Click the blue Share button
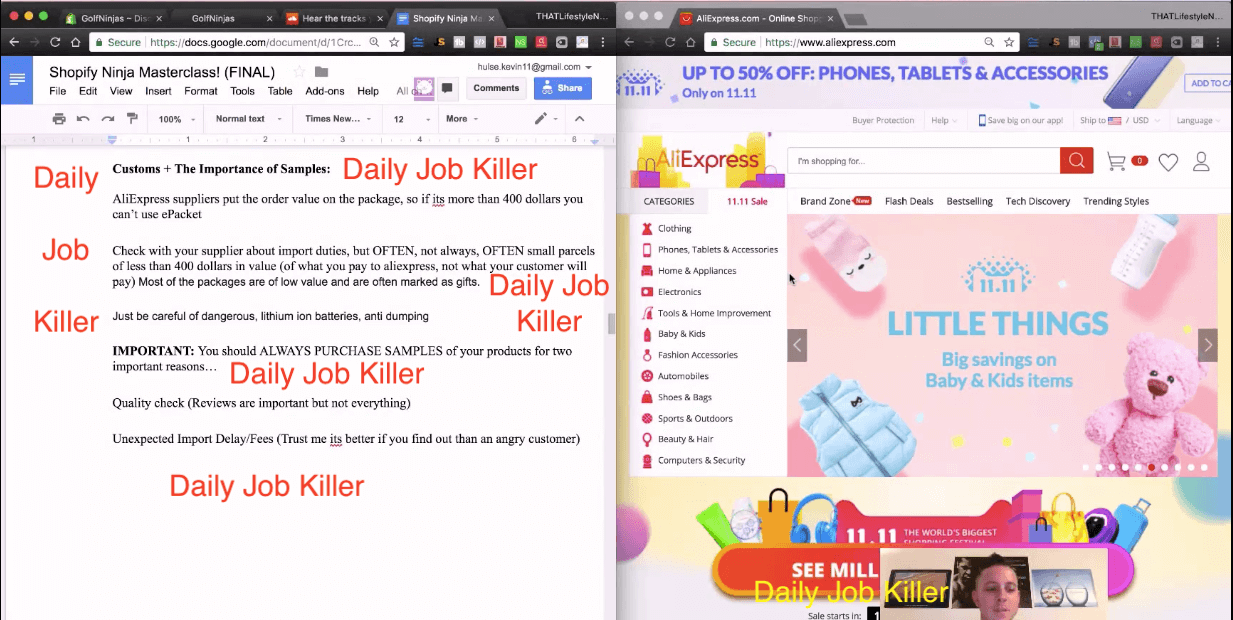Image resolution: width=1233 pixels, height=620 pixels. coord(562,88)
